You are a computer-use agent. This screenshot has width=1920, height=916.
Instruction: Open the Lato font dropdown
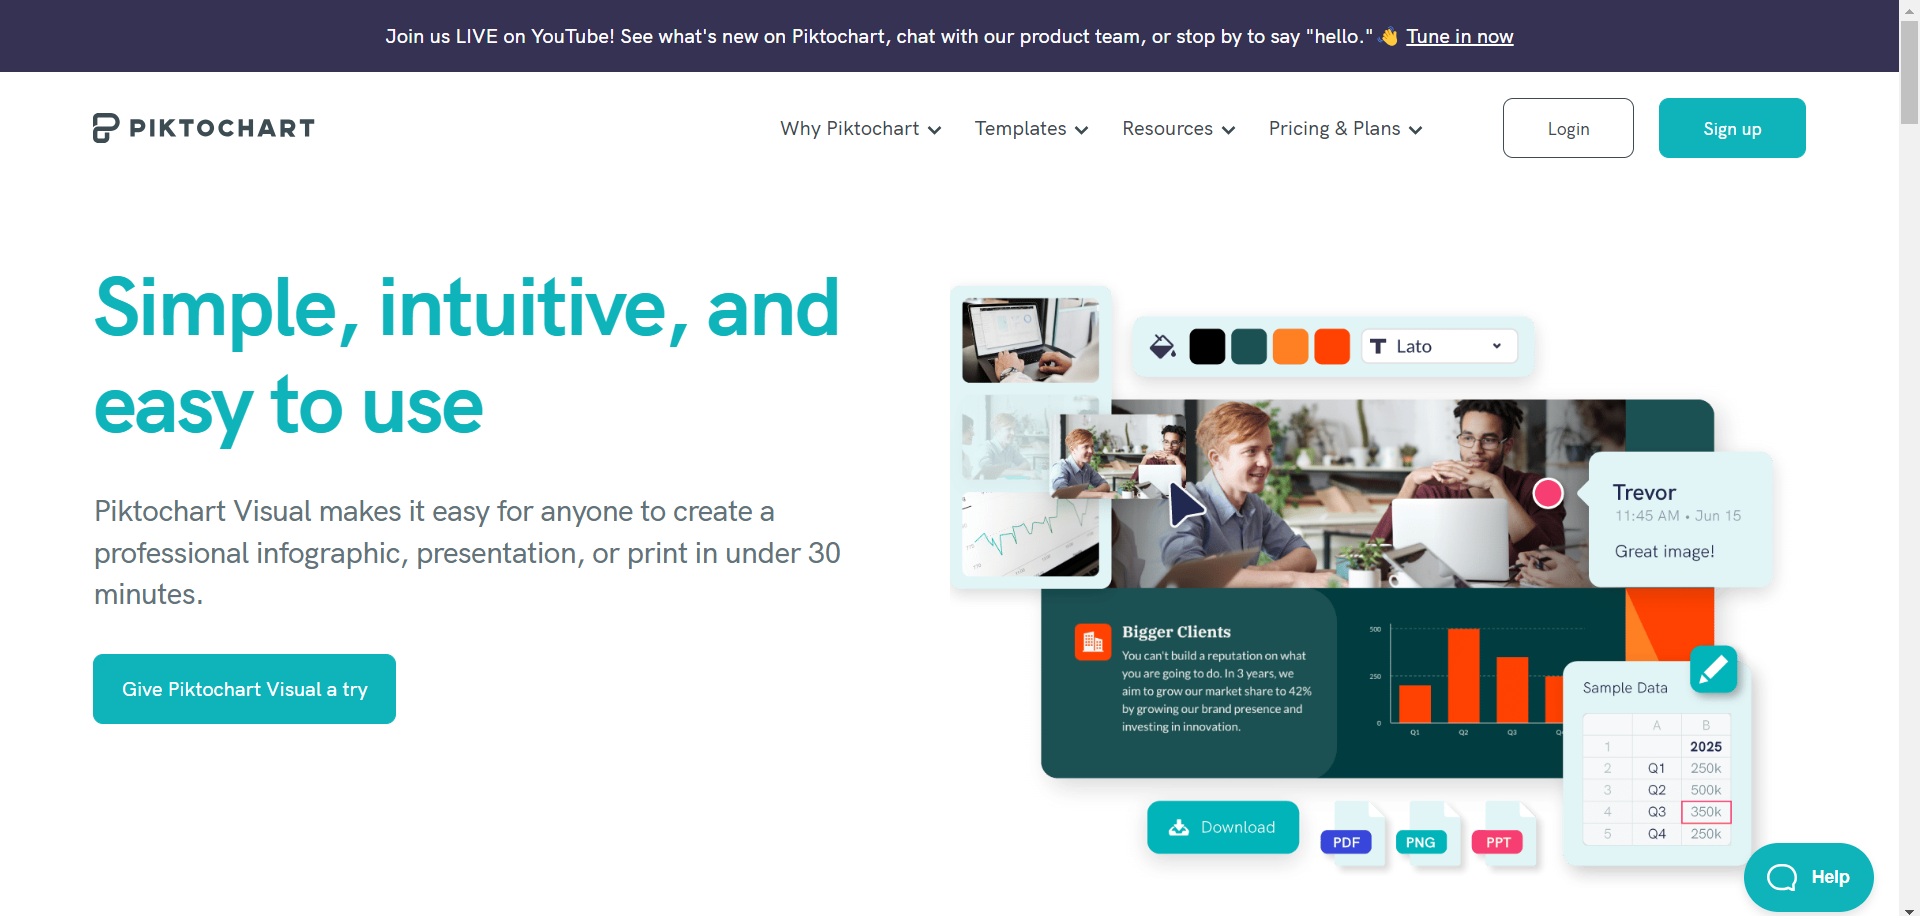click(x=1439, y=346)
